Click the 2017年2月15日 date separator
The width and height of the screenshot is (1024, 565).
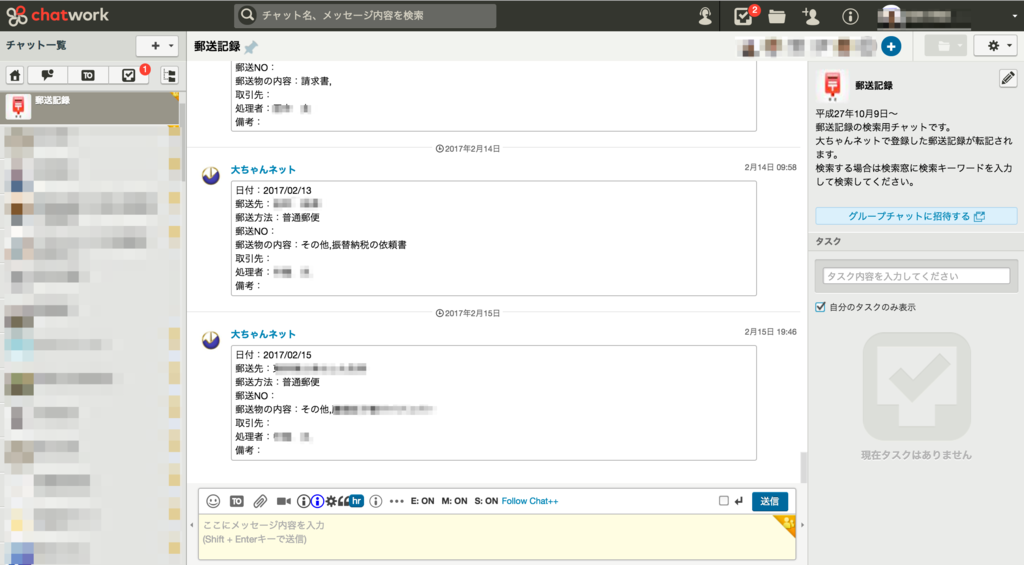[x=468, y=314]
